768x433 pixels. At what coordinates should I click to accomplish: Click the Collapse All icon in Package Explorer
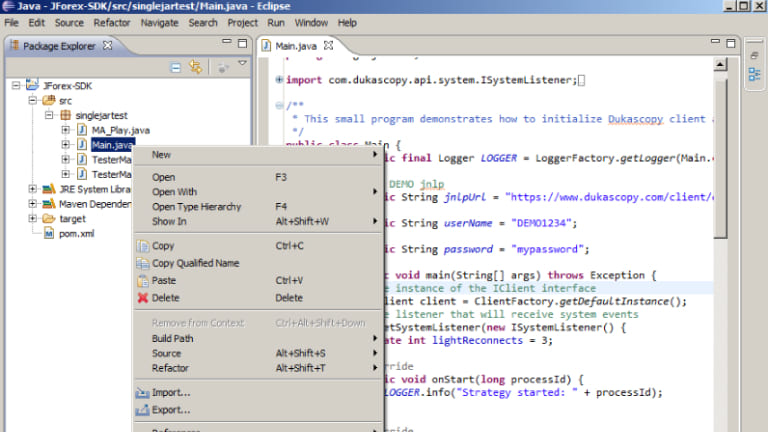(x=175, y=67)
